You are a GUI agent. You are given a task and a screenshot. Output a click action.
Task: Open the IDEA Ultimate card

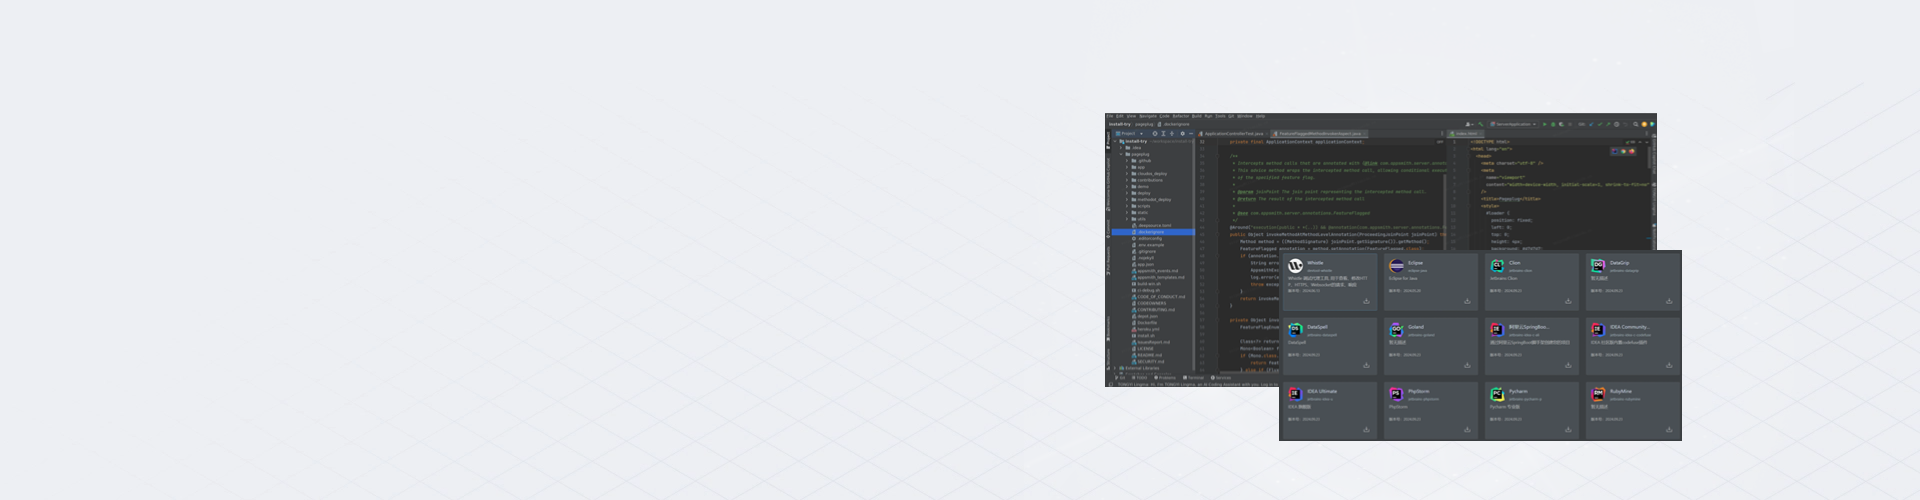click(x=1329, y=408)
